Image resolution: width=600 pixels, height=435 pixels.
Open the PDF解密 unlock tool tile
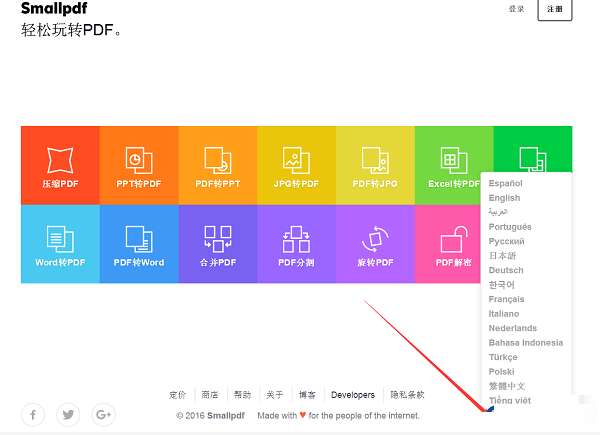(x=448, y=244)
